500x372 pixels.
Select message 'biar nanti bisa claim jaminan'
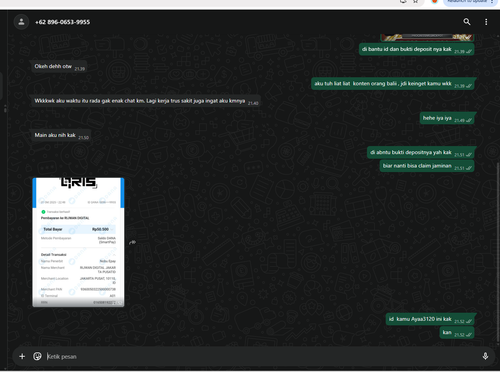pyautogui.click(x=427, y=166)
